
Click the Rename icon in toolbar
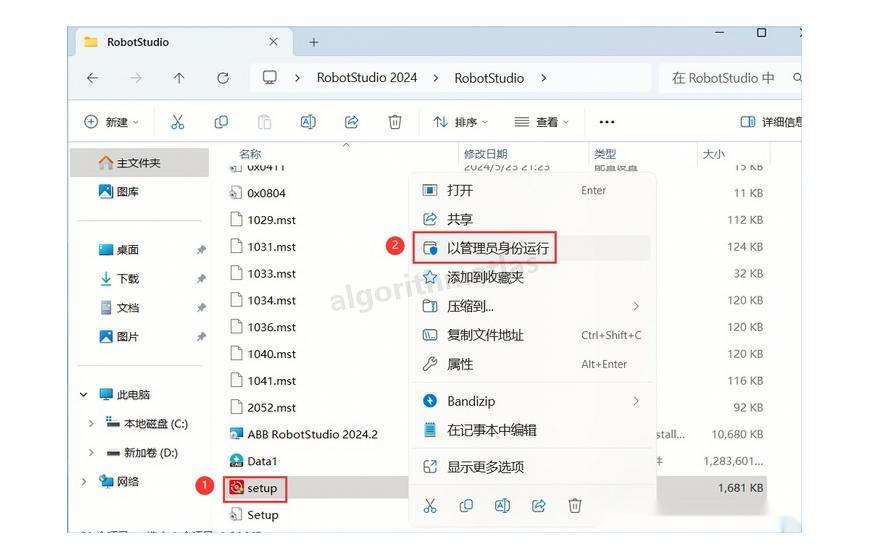click(308, 122)
